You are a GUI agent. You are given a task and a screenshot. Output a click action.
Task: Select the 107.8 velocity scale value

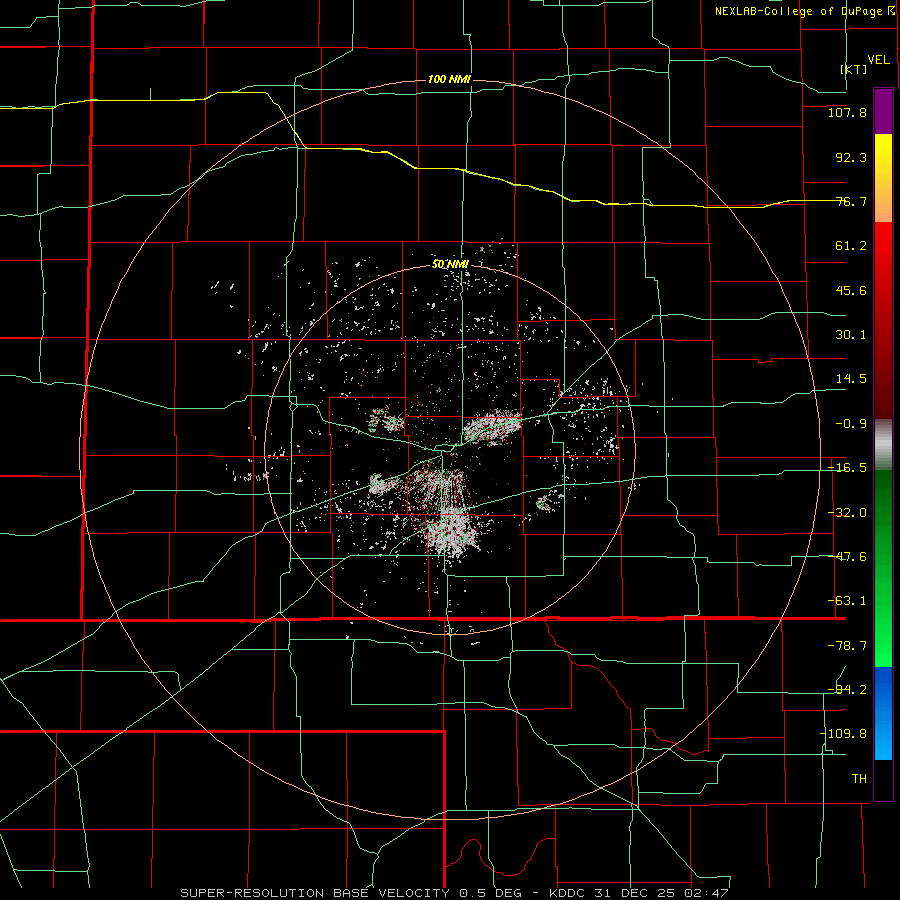847,112
